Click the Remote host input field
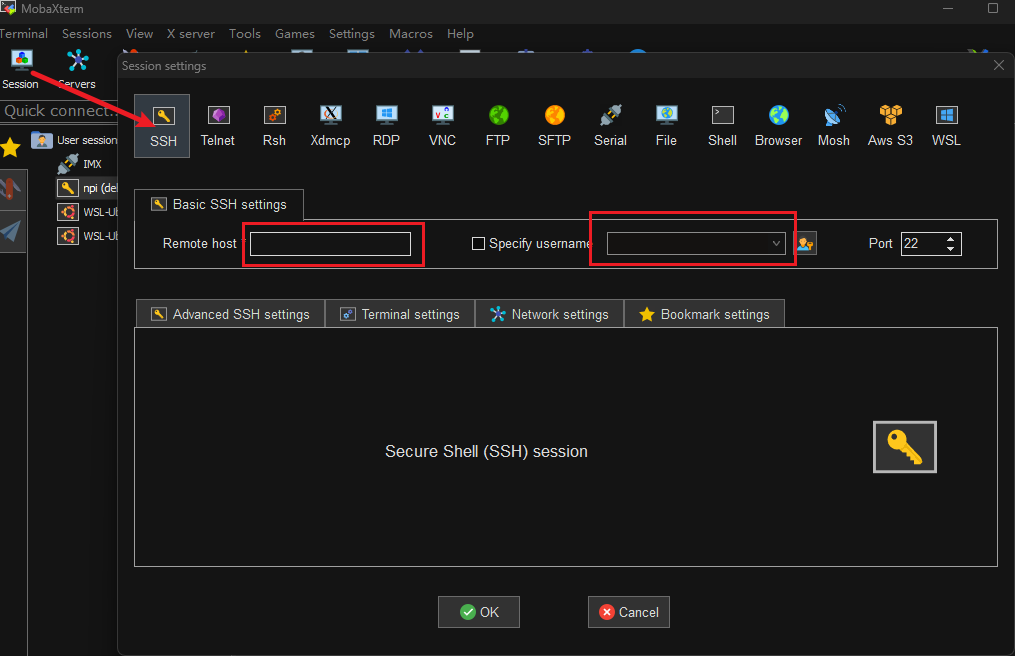The image size is (1015, 656). (x=330, y=244)
